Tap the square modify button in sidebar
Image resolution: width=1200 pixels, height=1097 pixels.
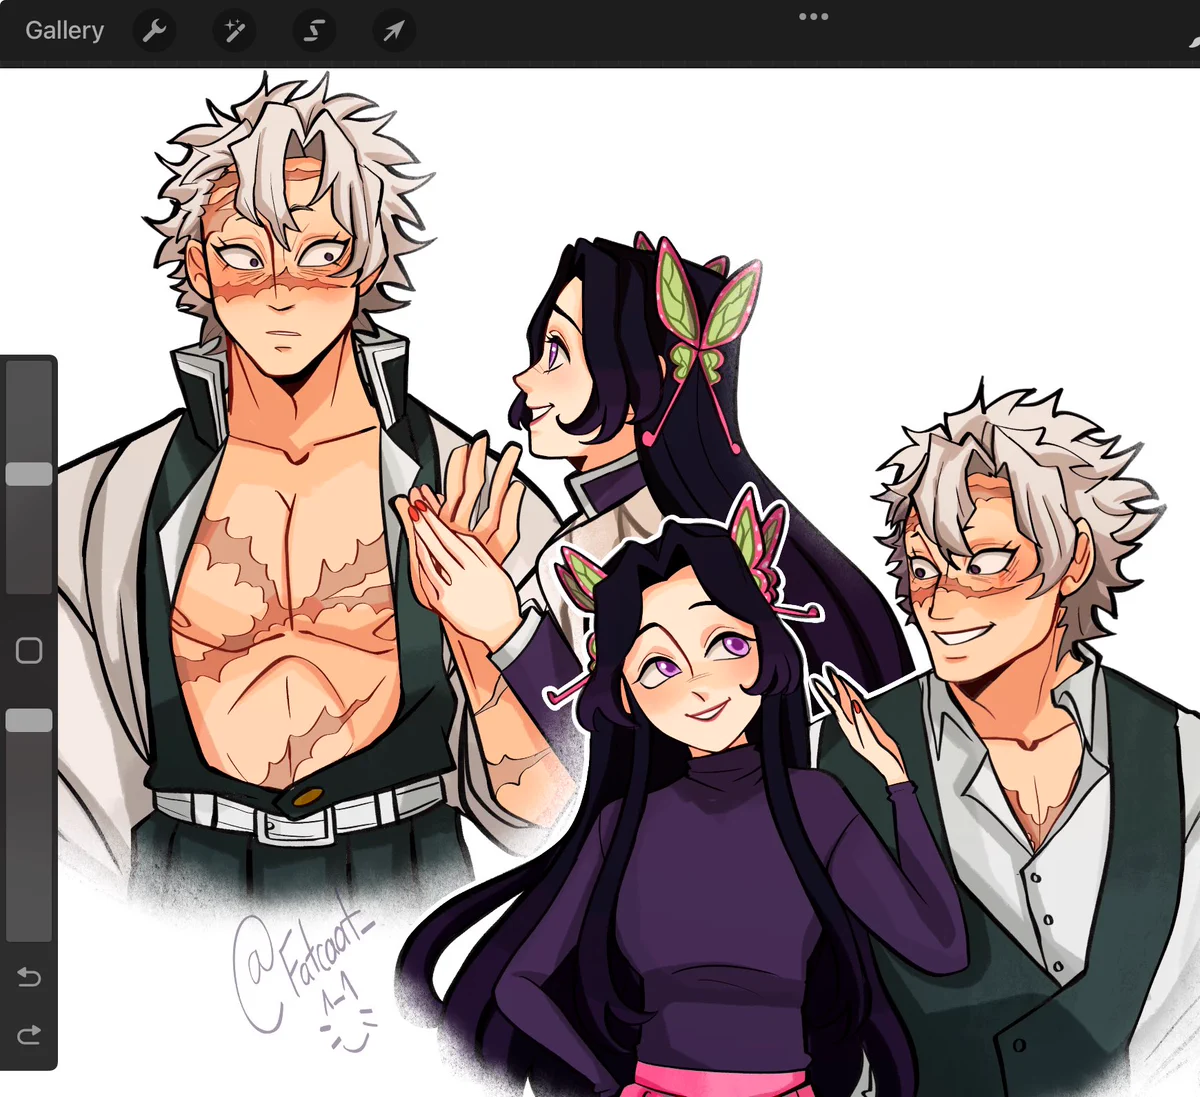(29, 651)
